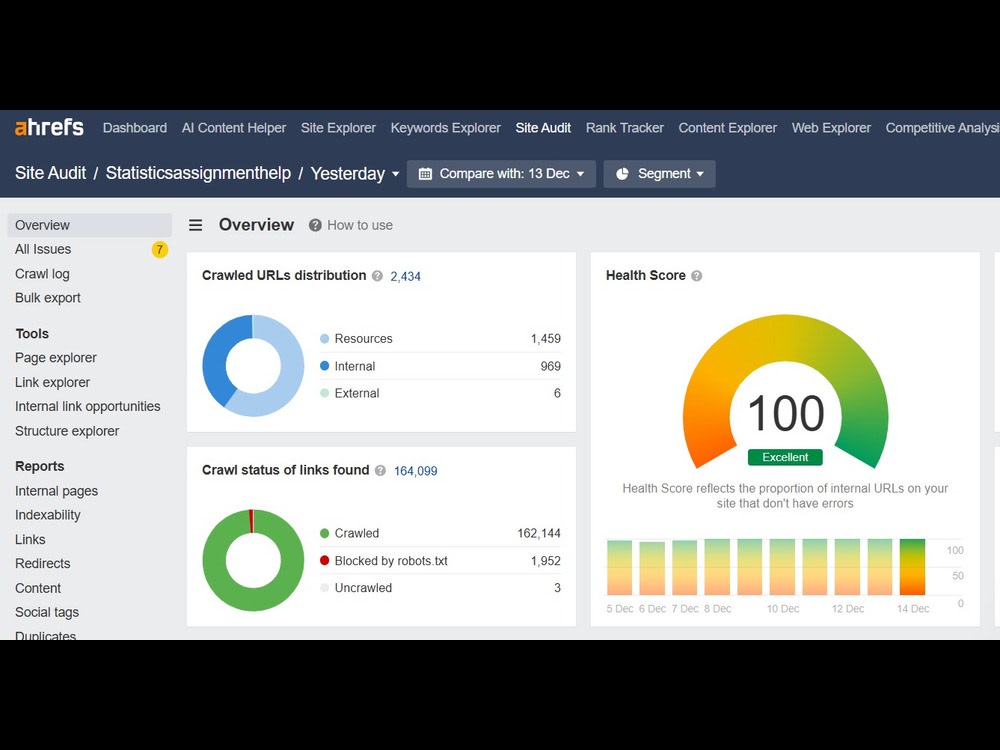Open Bulk export in sidebar
Screen dimensions: 1000x750
[x=48, y=298]
